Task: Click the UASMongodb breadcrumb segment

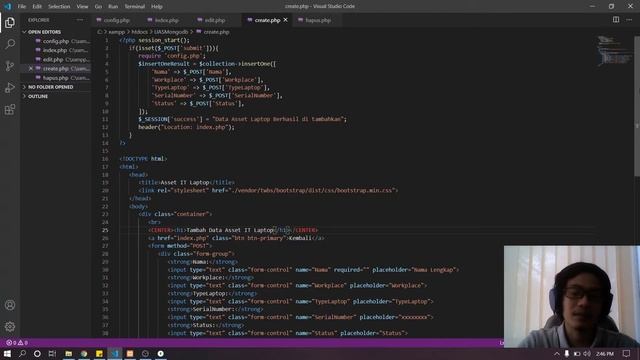Action: [171, 32]
